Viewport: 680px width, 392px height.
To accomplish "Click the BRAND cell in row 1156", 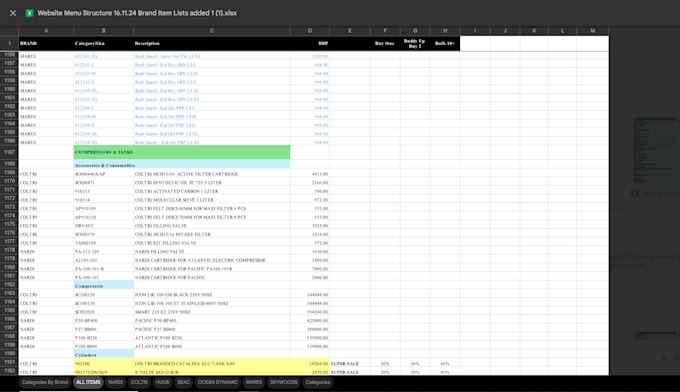I will 46,56.
